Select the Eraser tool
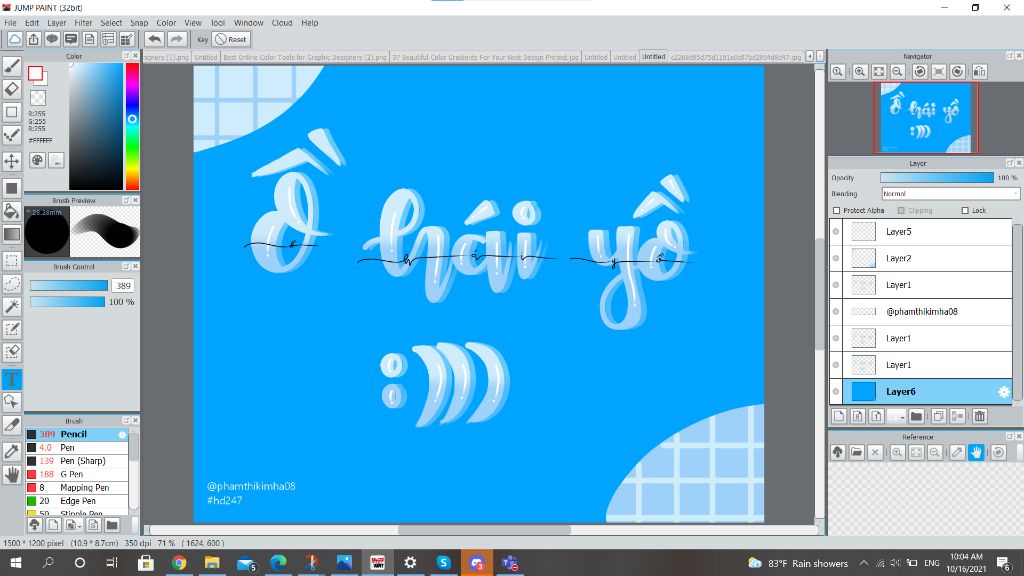 pos(12,89)
